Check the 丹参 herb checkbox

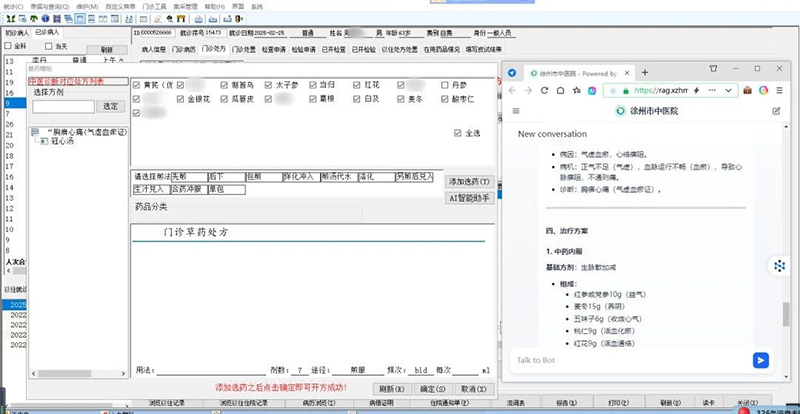pos(446,86)
